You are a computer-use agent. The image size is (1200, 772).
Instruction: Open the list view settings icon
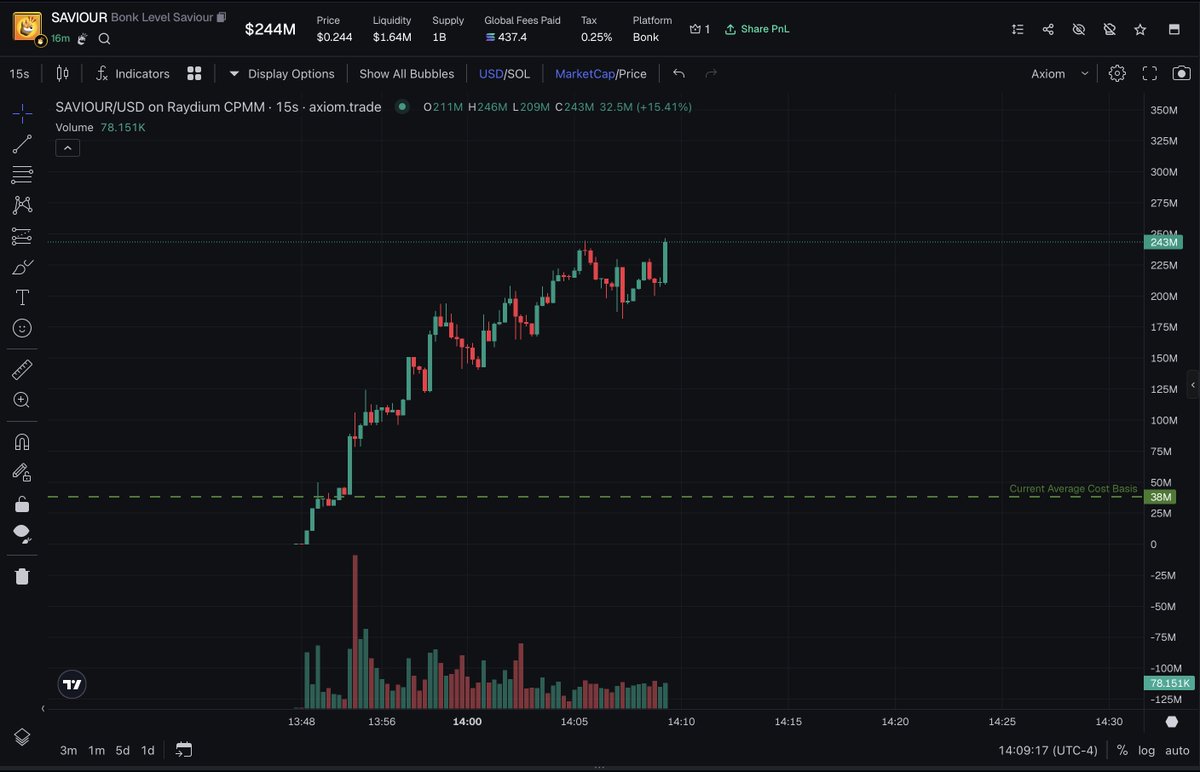click(1017, 30)
